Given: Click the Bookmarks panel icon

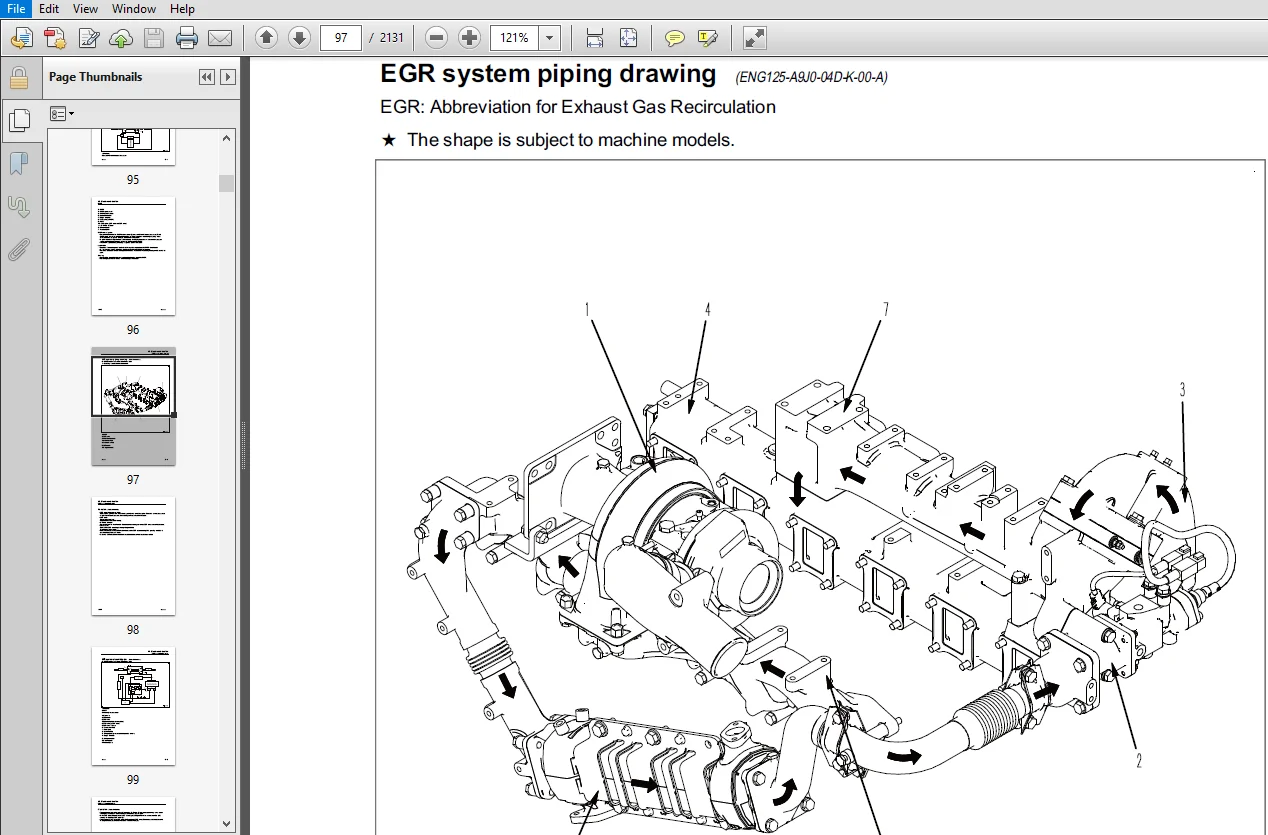Looking at the screenshot, I should click(x=18, y=163).
